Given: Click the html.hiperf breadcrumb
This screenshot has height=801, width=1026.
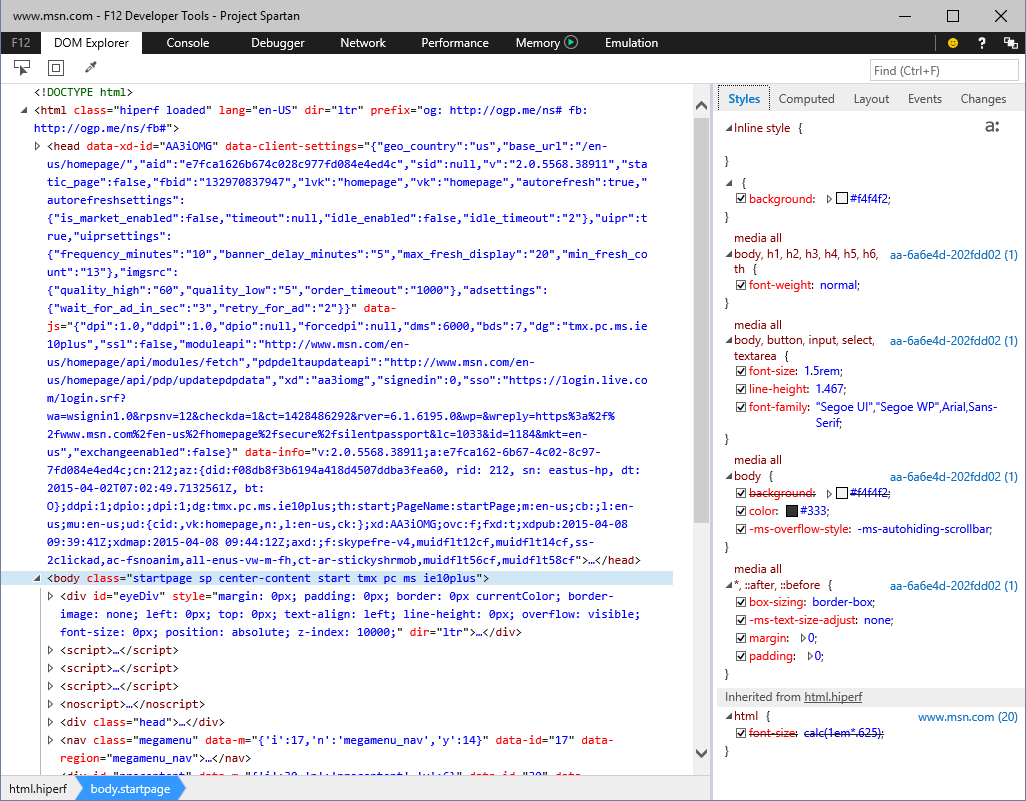Looking at the screenshot, I should (40, 789).
